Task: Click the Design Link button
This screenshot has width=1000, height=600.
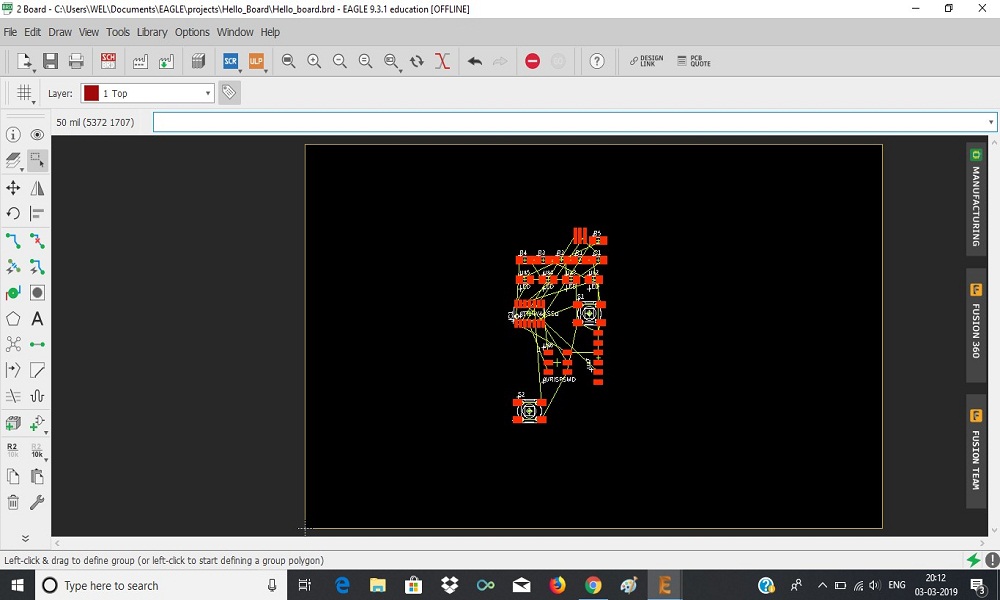Action: (646, 61)
